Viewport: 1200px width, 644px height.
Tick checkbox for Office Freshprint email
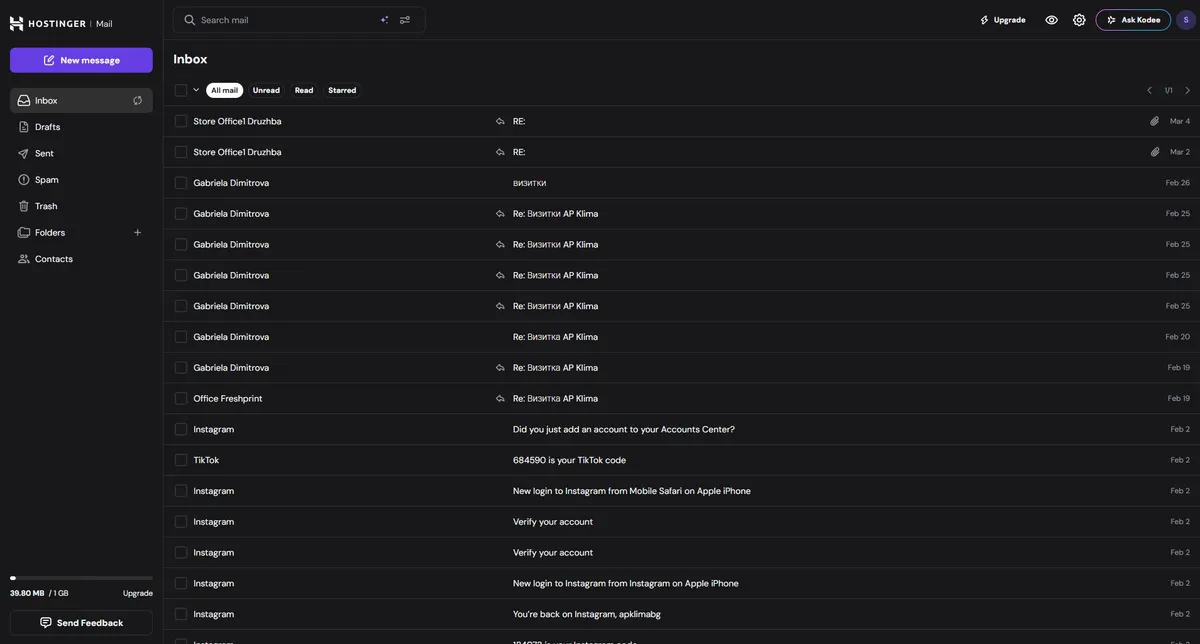[181, 399]
